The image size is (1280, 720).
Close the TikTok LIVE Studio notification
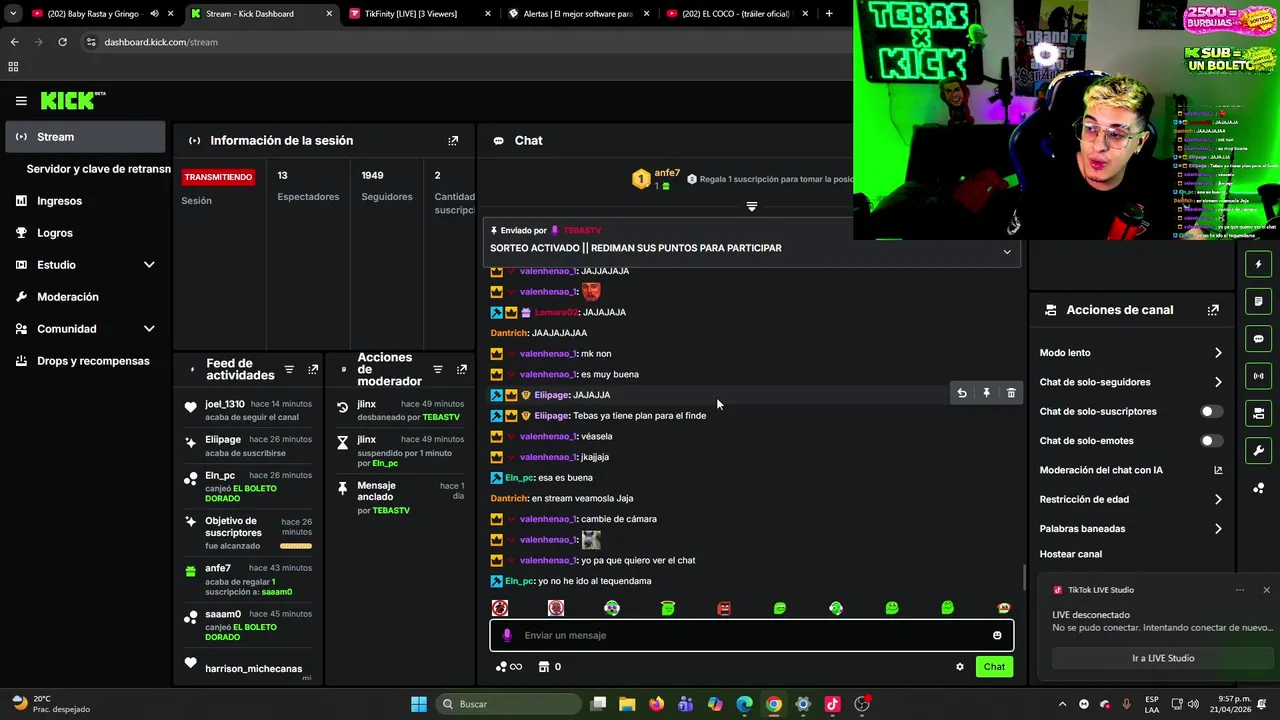[x=1266, y=590]
